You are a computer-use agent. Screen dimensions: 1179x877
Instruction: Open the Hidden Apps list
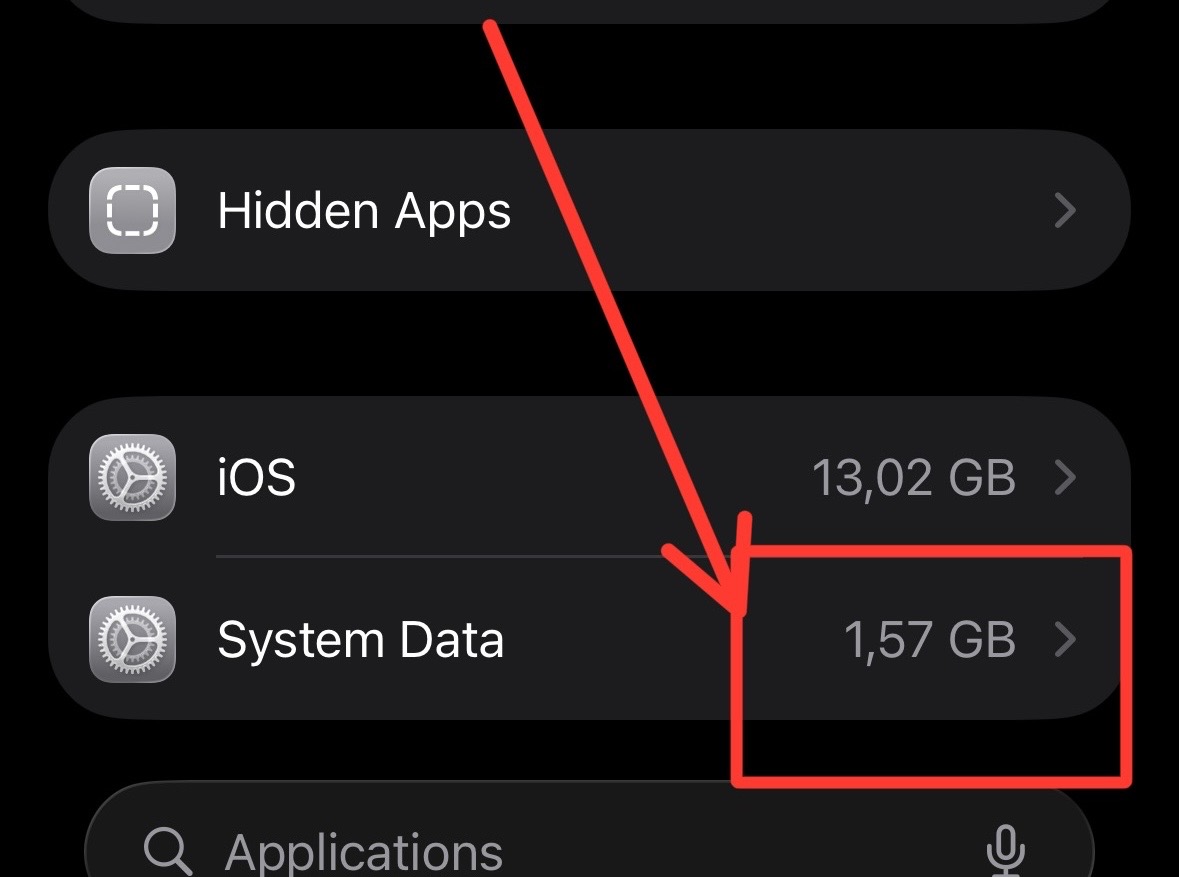coord(400,210)
